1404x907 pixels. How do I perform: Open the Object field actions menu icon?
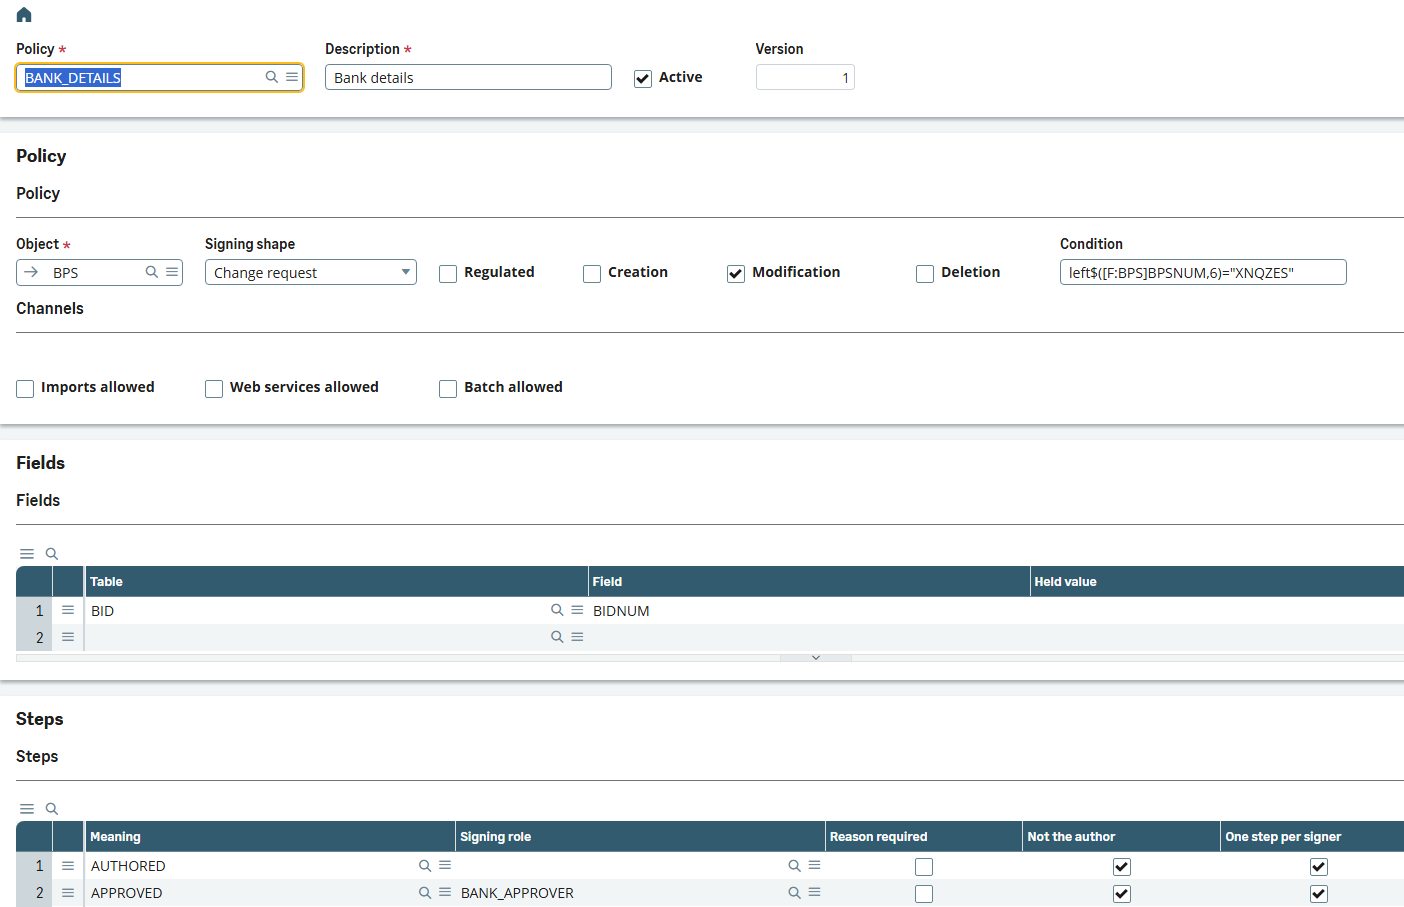(x=172, y=272)
